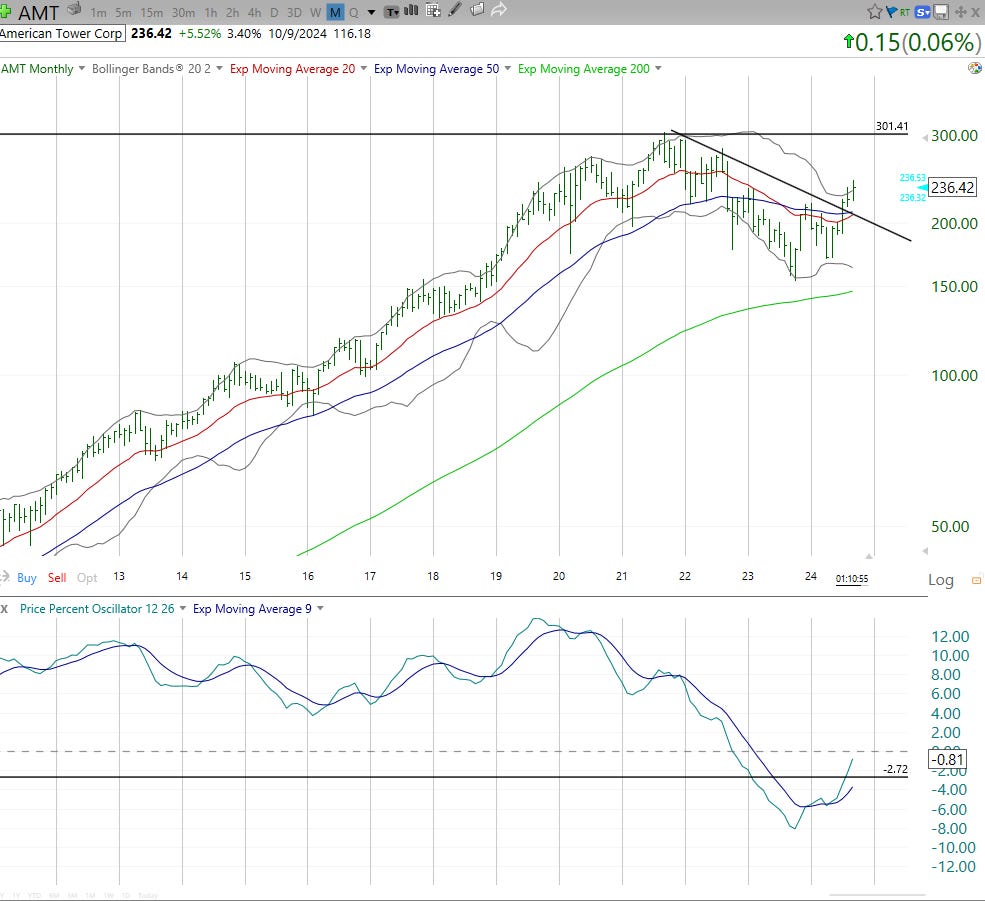
Task: Select the 15m timeframe
Action: pyautogui.click(x=151, y=13)
